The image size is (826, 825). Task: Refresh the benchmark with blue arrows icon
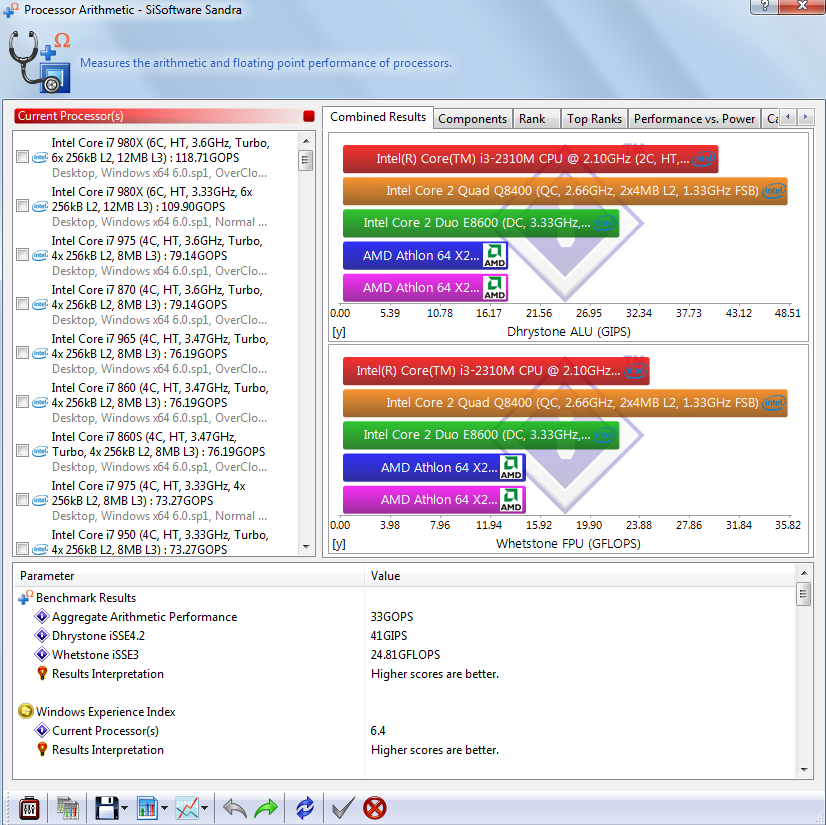click(x=304, y=808)
